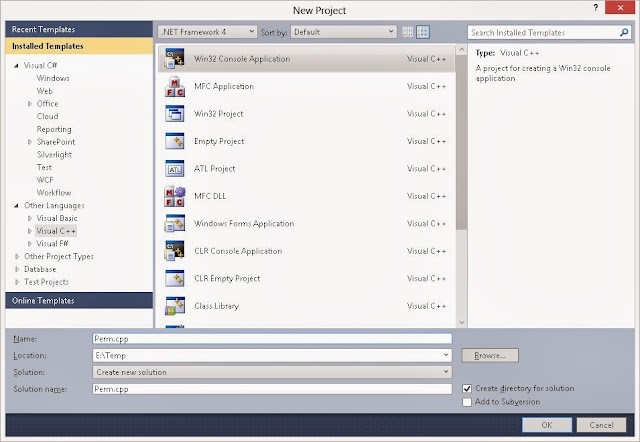Confirm with the OK button

coord(547,425)
